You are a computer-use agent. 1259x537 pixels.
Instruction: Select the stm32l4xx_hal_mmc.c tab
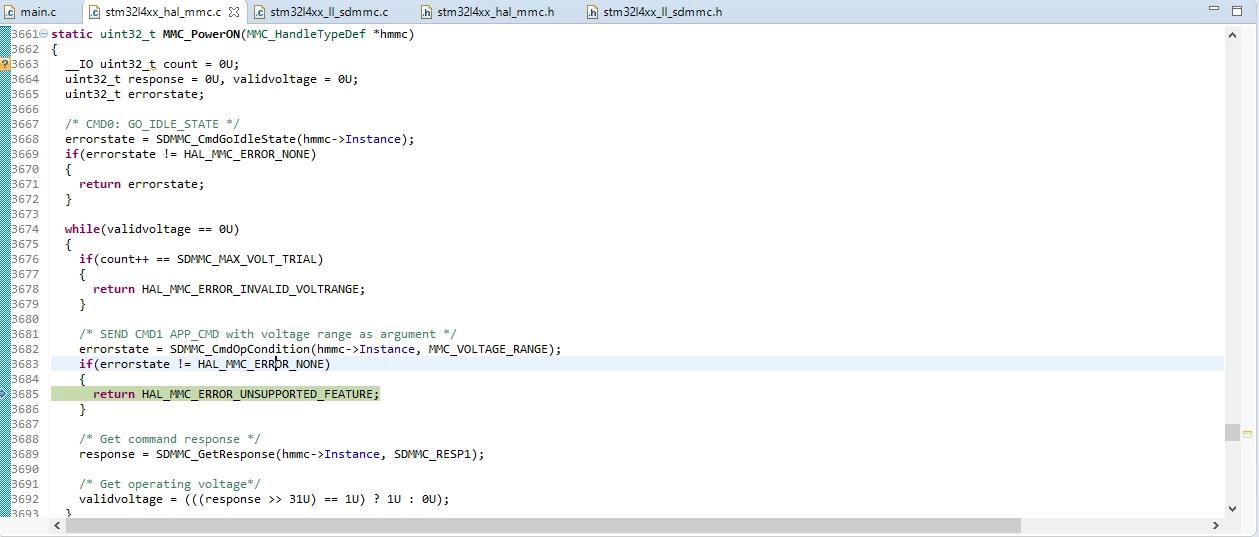click(163, 12)
